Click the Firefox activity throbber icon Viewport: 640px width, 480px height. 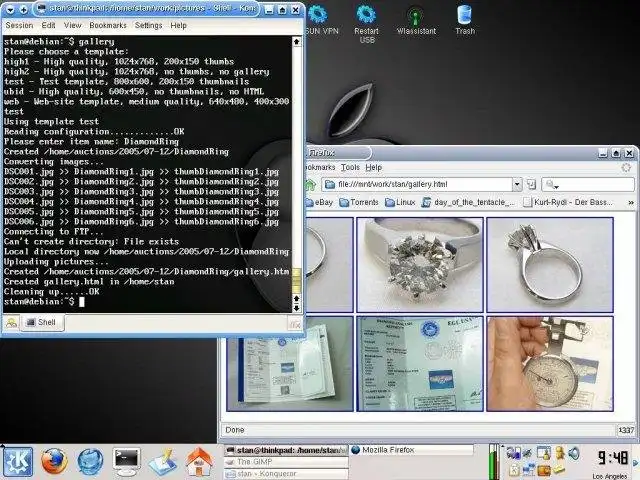point(626,168)
